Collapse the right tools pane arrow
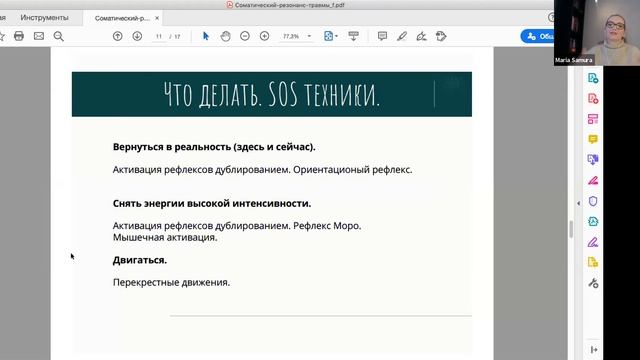The width and height of the screenshot is (640, 360). click(578, 203)
